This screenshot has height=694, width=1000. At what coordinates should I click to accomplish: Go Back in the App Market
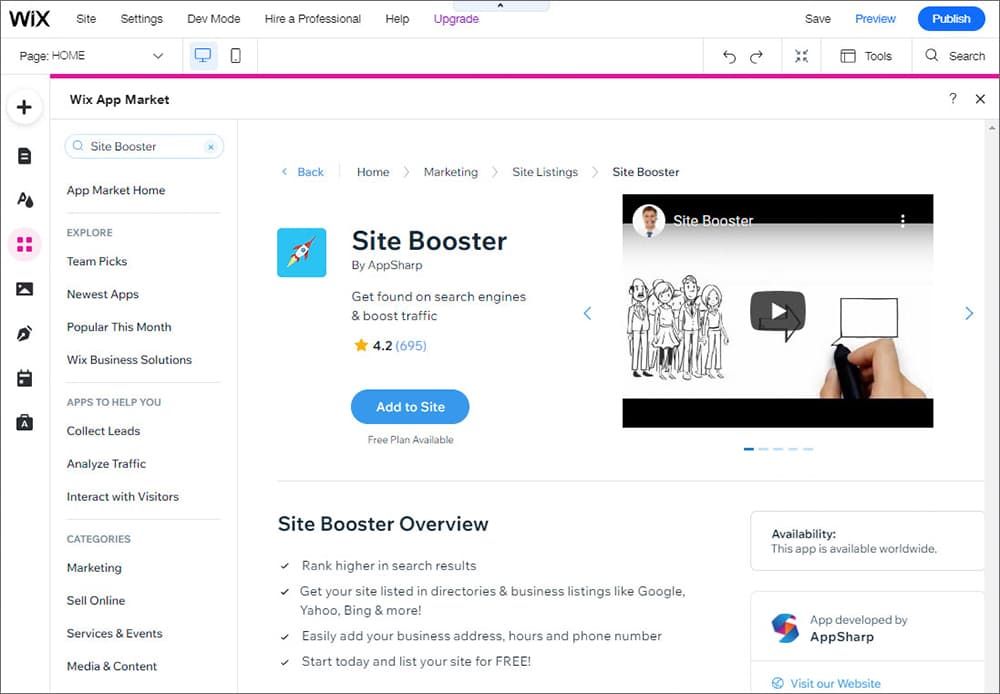tap(303, 172)
